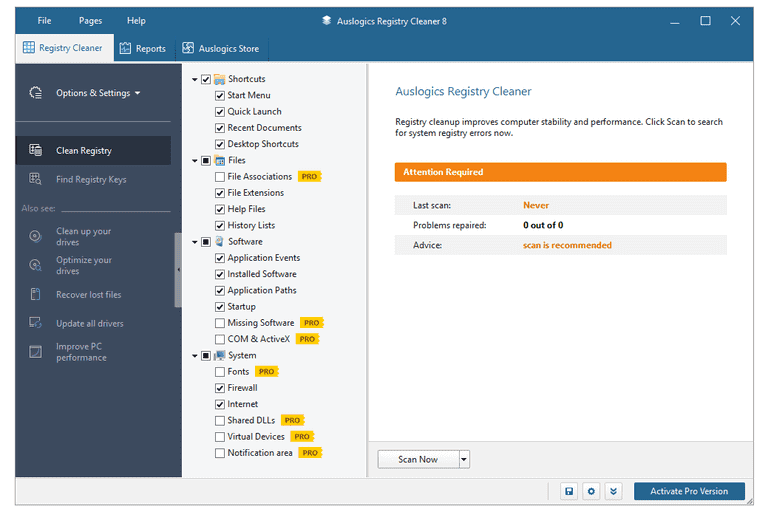The height and width of the screenshot is (512, 768).
Task: Click the Recover lost files icon
Action: click(36, 295)
